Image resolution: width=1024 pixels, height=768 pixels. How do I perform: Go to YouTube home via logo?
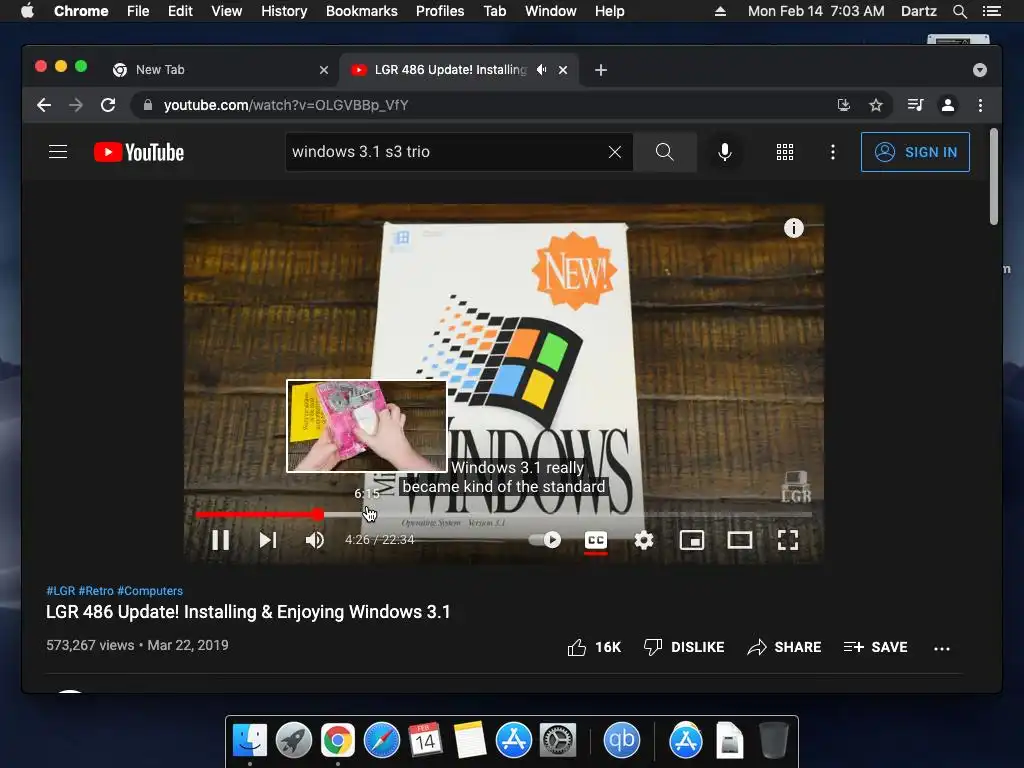139,152
